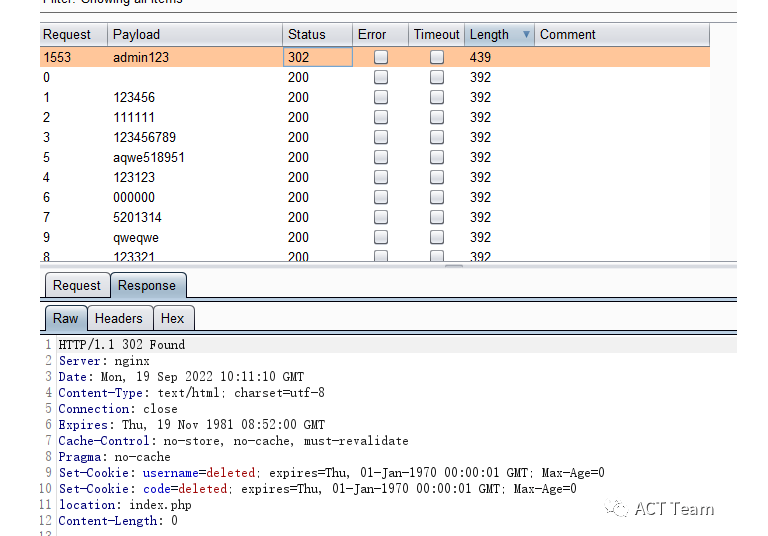768x536 pixels.
Task: Click the Error column header
Action: [x=381, y=35]
